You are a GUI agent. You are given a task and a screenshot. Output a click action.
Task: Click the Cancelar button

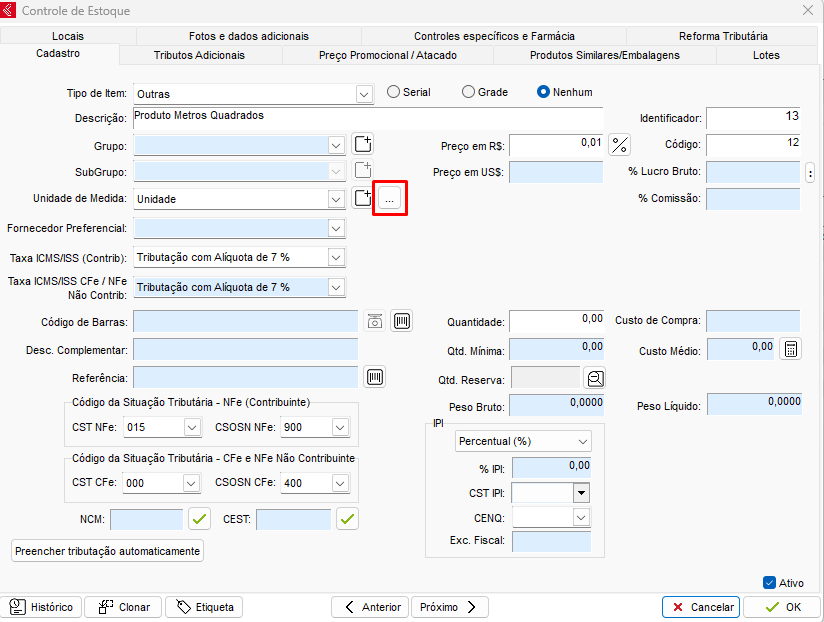click(x=701, y=607)
